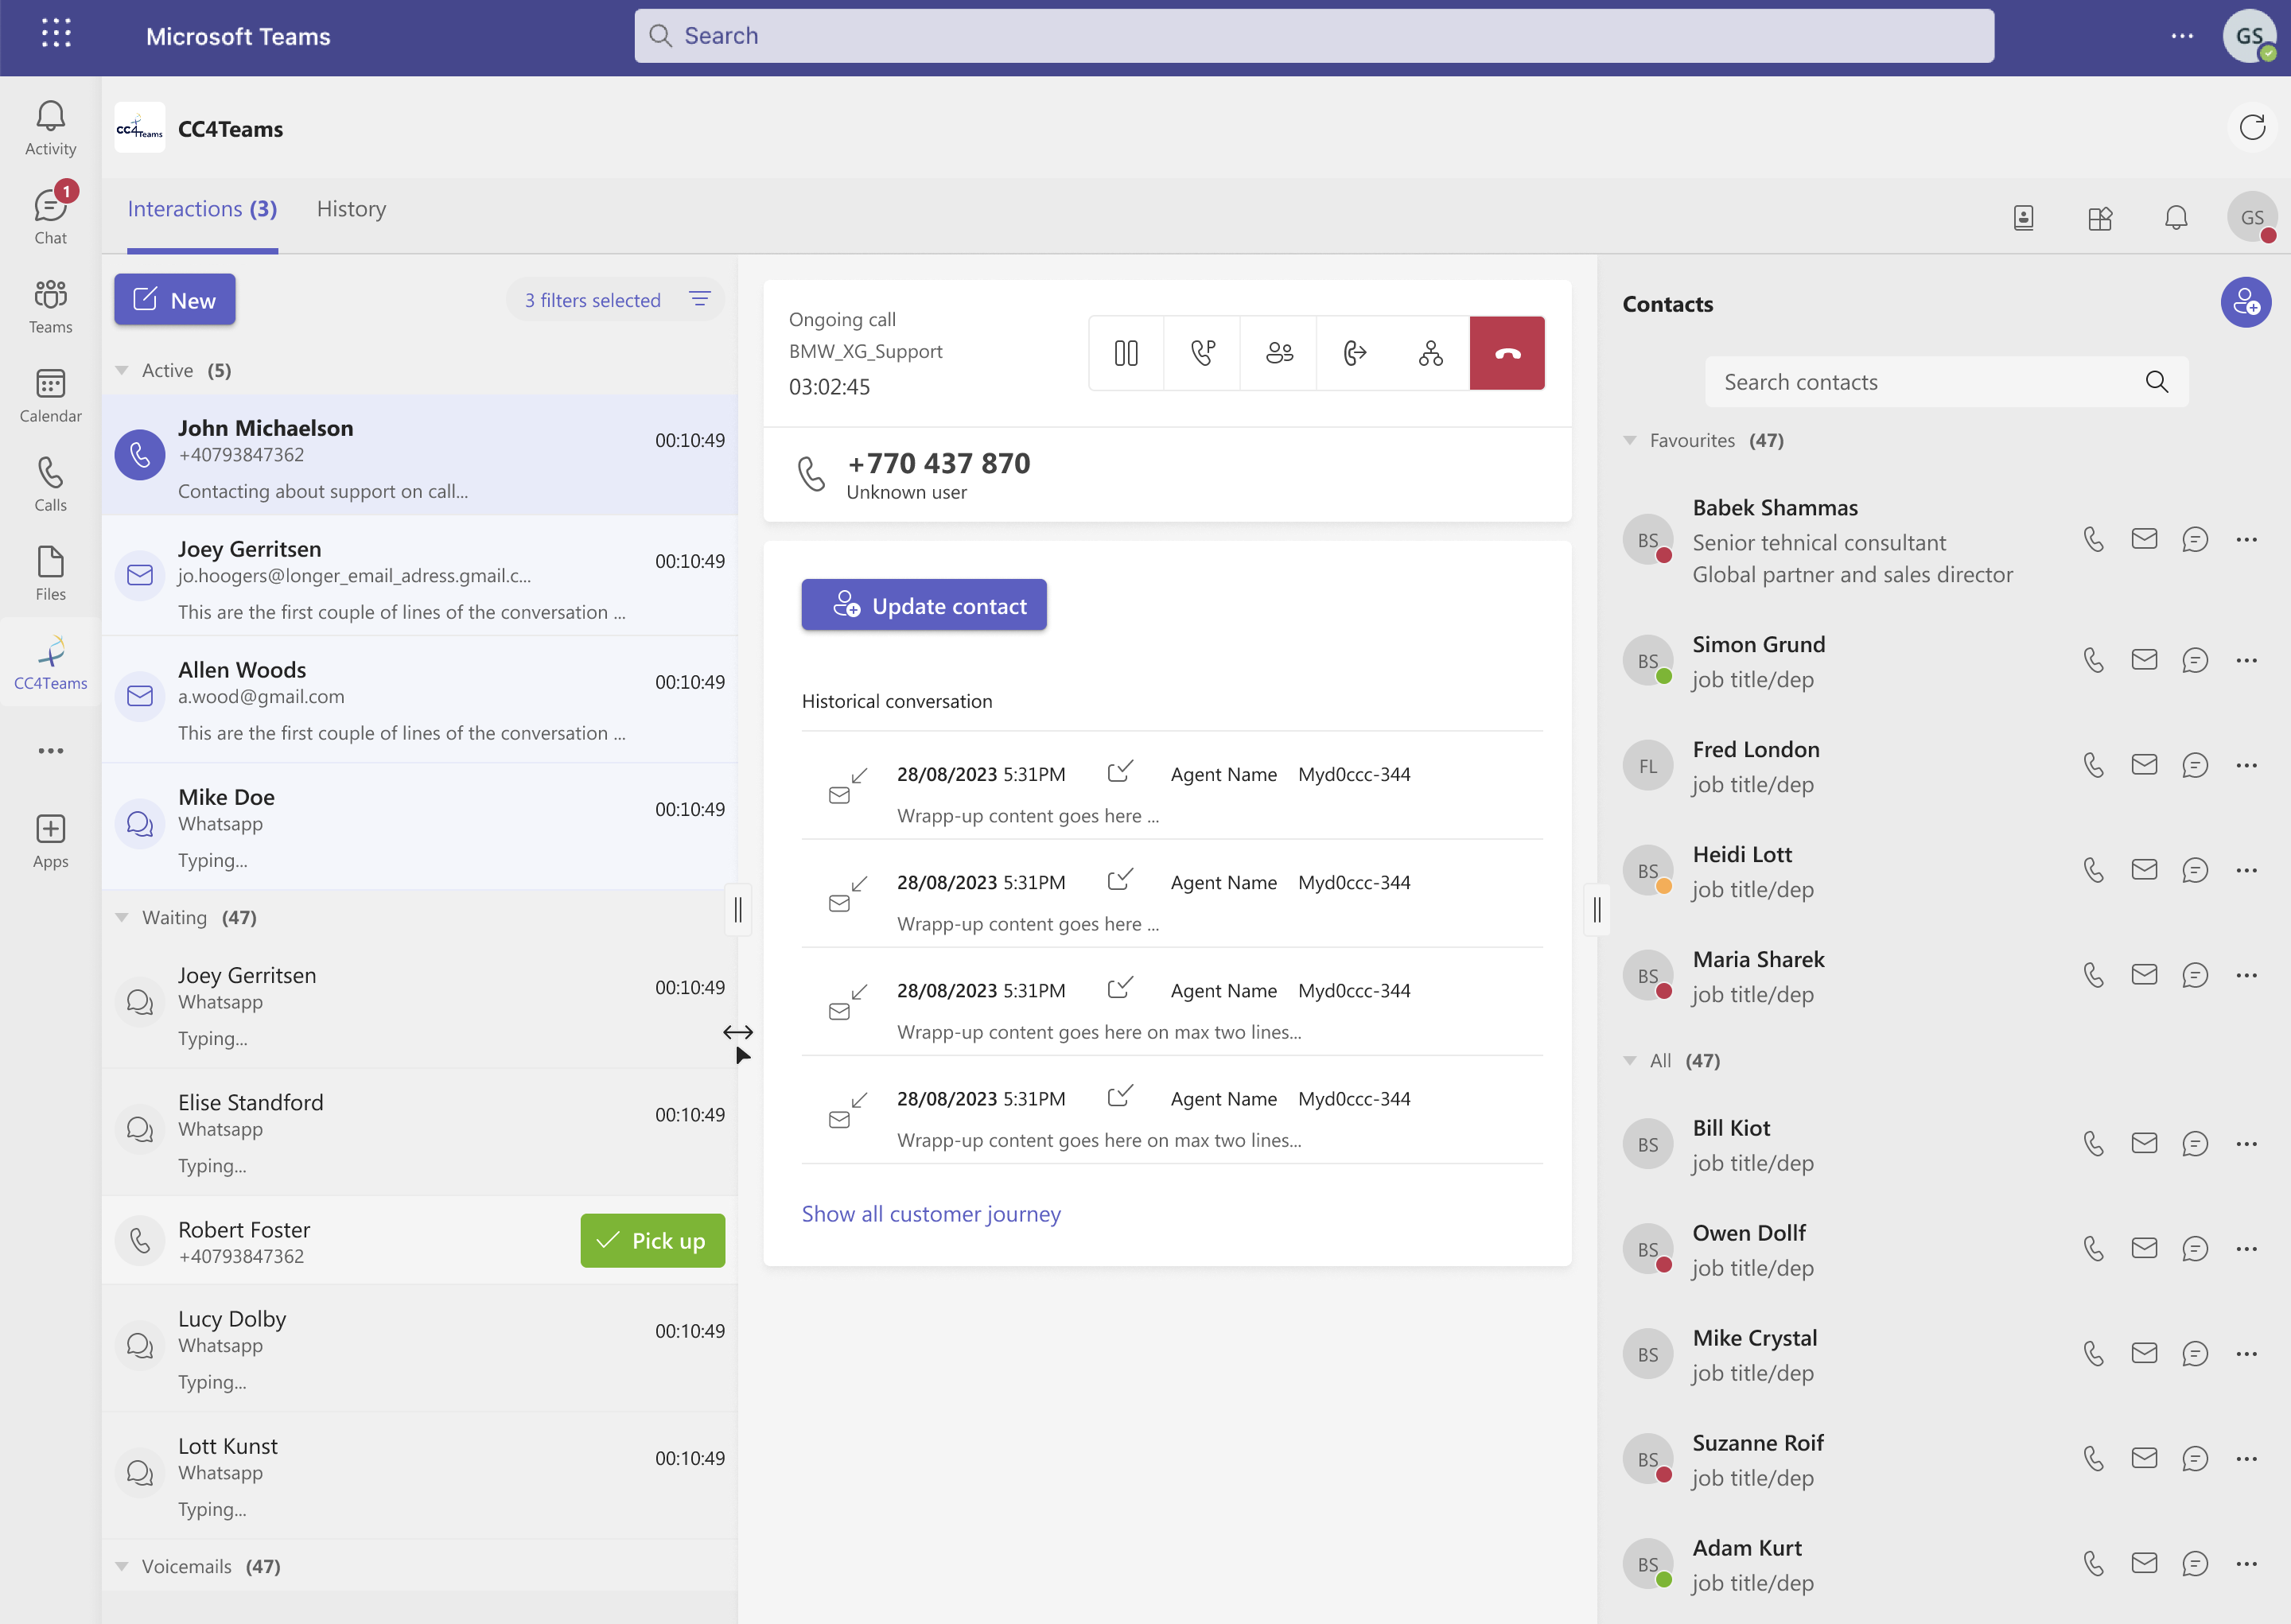Open more options for Heidi Lott
Viewport: 2291px width, 1624px height.
coord(2246,870)
